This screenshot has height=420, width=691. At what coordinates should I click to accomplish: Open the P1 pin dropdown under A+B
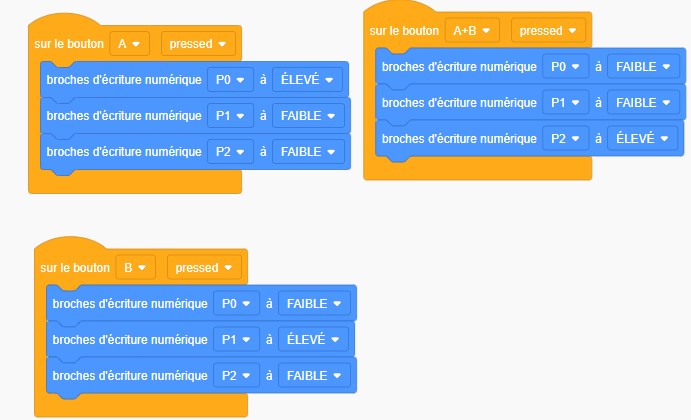tap(565, 103)
